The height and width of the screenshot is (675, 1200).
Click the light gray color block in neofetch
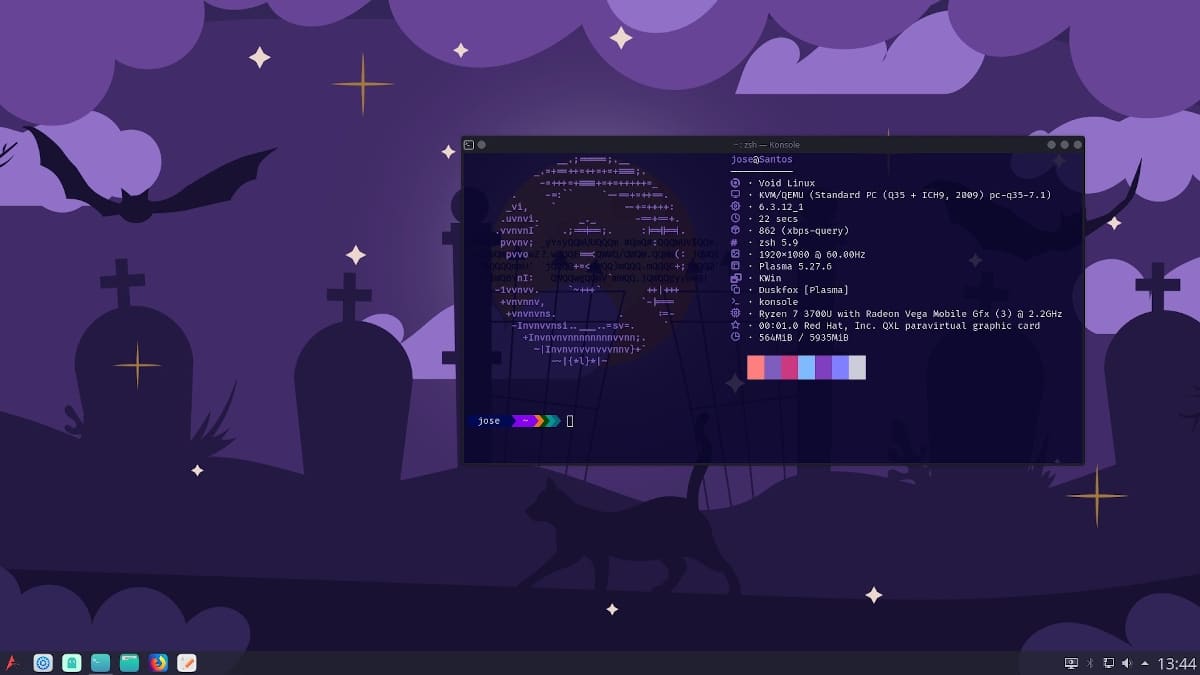pyautogui.click(x=857, y=367)
